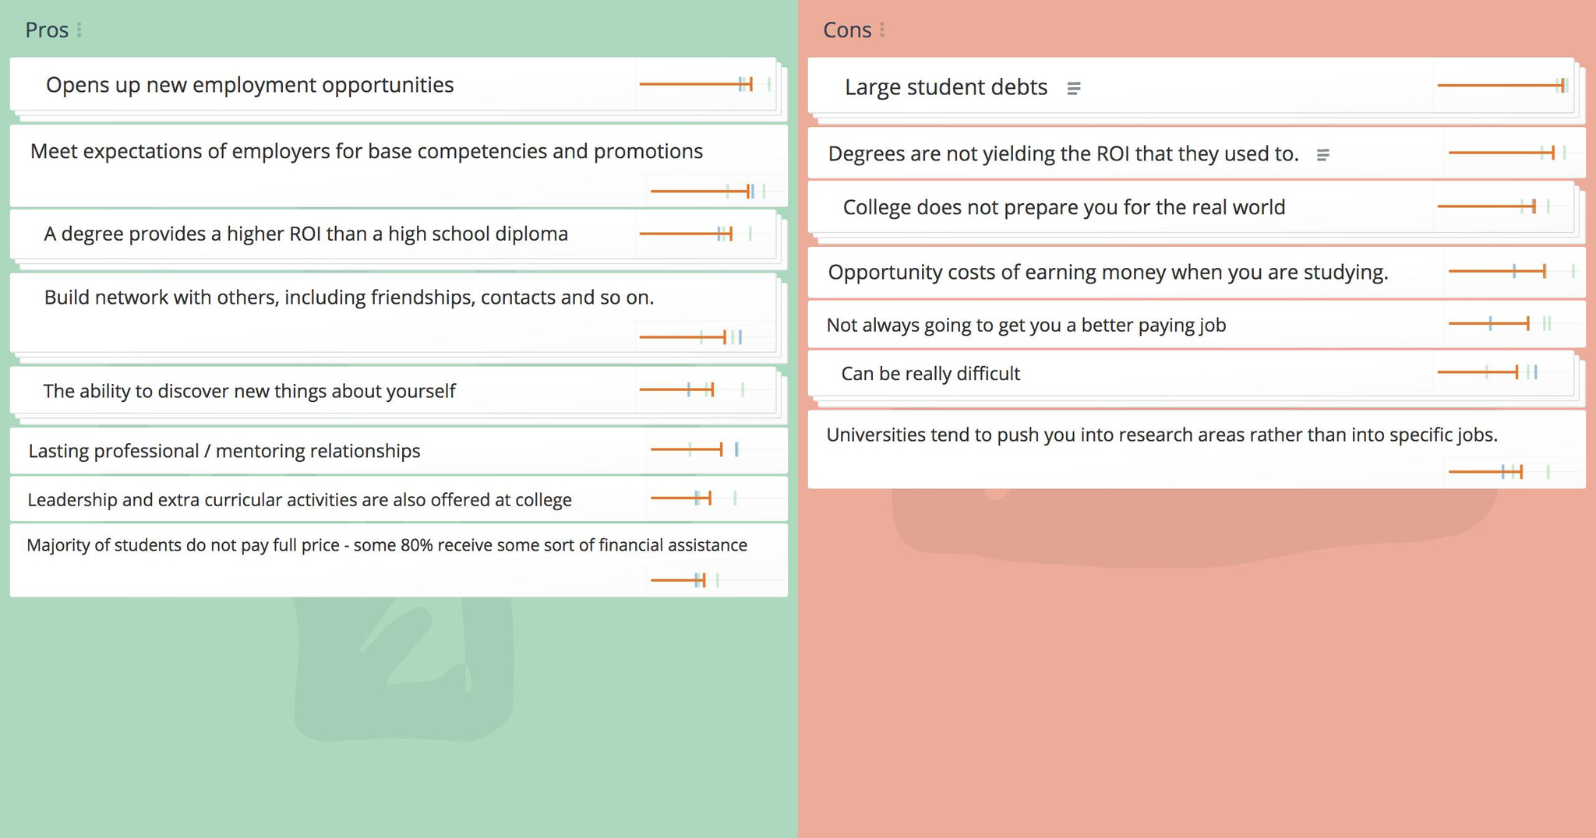Open notes icon on Degrees ROI card
This screenshot has width=1596, height=838.
(x=1323, y=154)
